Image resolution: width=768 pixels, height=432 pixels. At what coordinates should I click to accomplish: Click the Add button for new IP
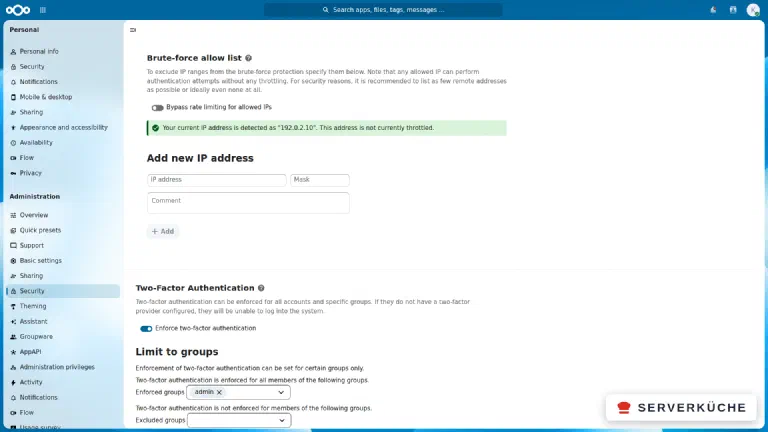click(x=163, y=231)
